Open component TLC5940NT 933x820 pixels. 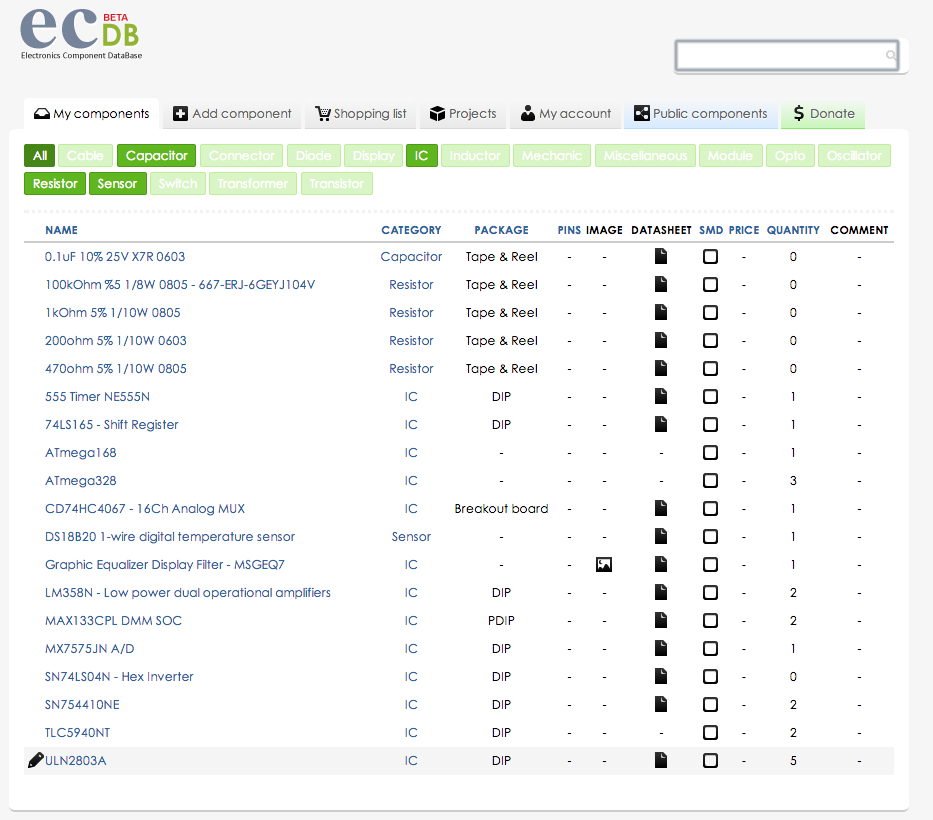[77, 732]
